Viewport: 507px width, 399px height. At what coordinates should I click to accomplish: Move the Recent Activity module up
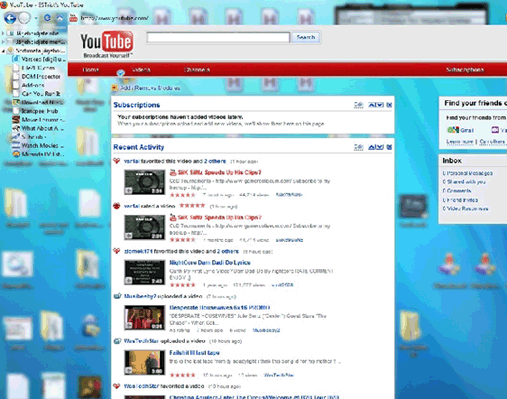(372, 147)
